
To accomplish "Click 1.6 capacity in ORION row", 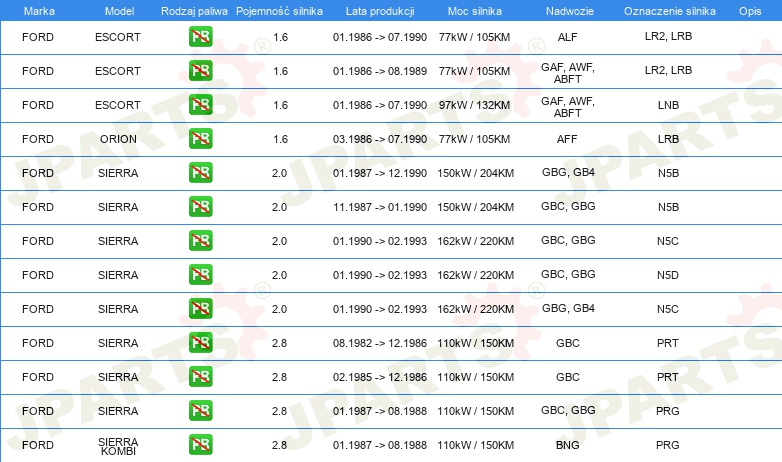I will point(280,139).
